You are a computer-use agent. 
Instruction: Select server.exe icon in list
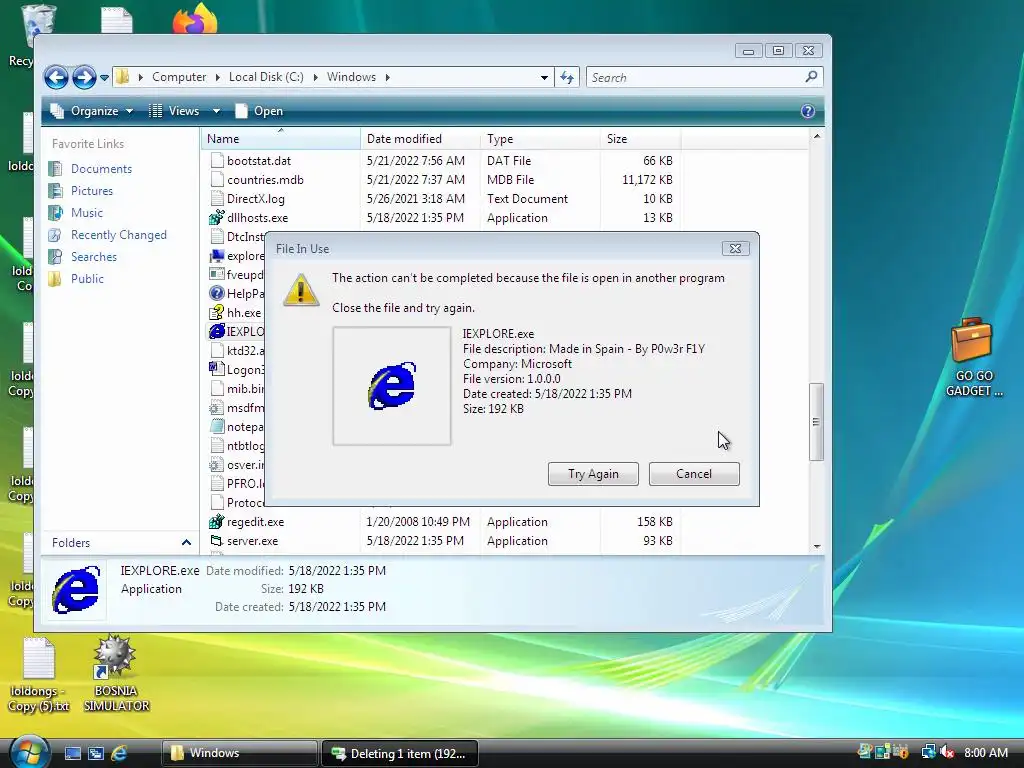(x=217, y=541)
